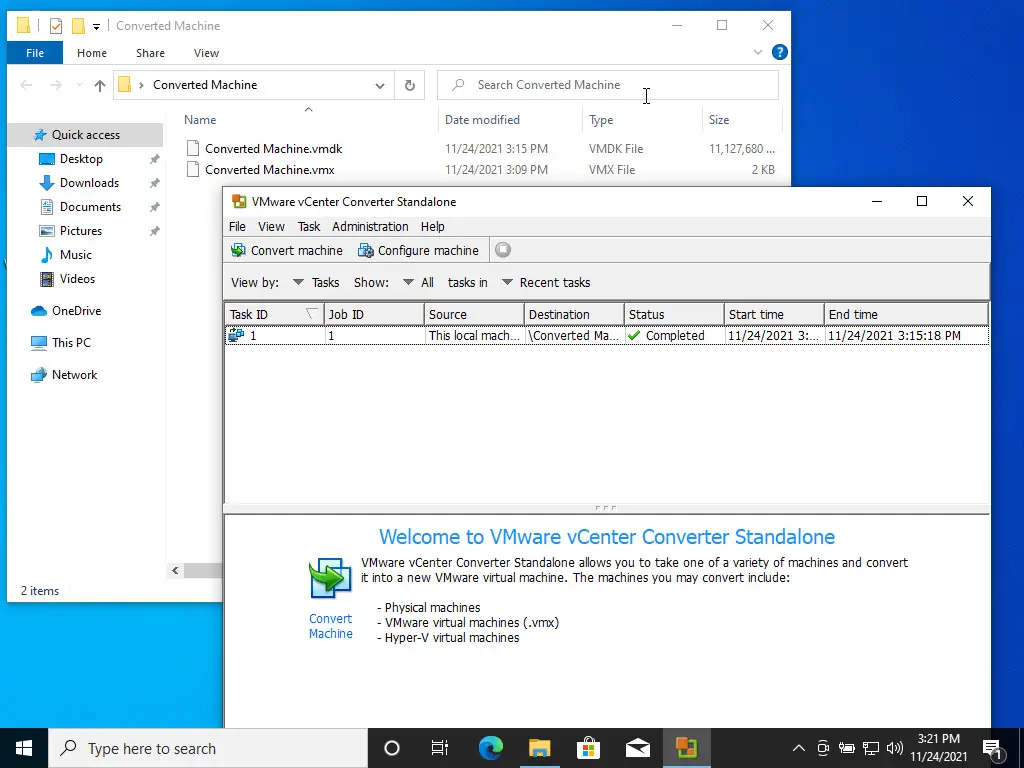Screen dimensions: 1024x768
Task: Open Pictures in the navigation pane
Action: tap(81, 231)
